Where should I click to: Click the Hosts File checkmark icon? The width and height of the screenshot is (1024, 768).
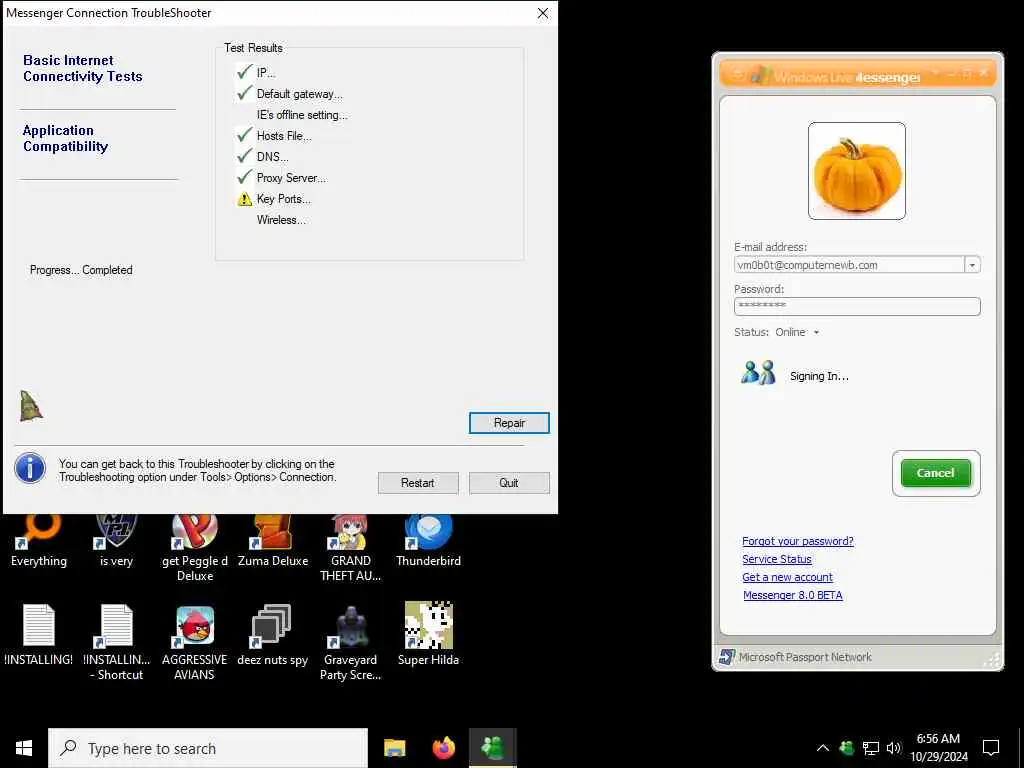point(244,135)
